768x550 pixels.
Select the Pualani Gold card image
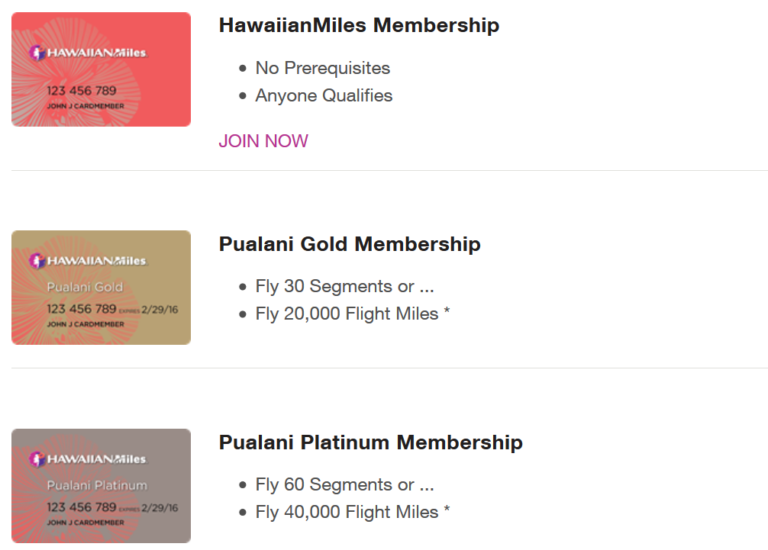point(101,287)
